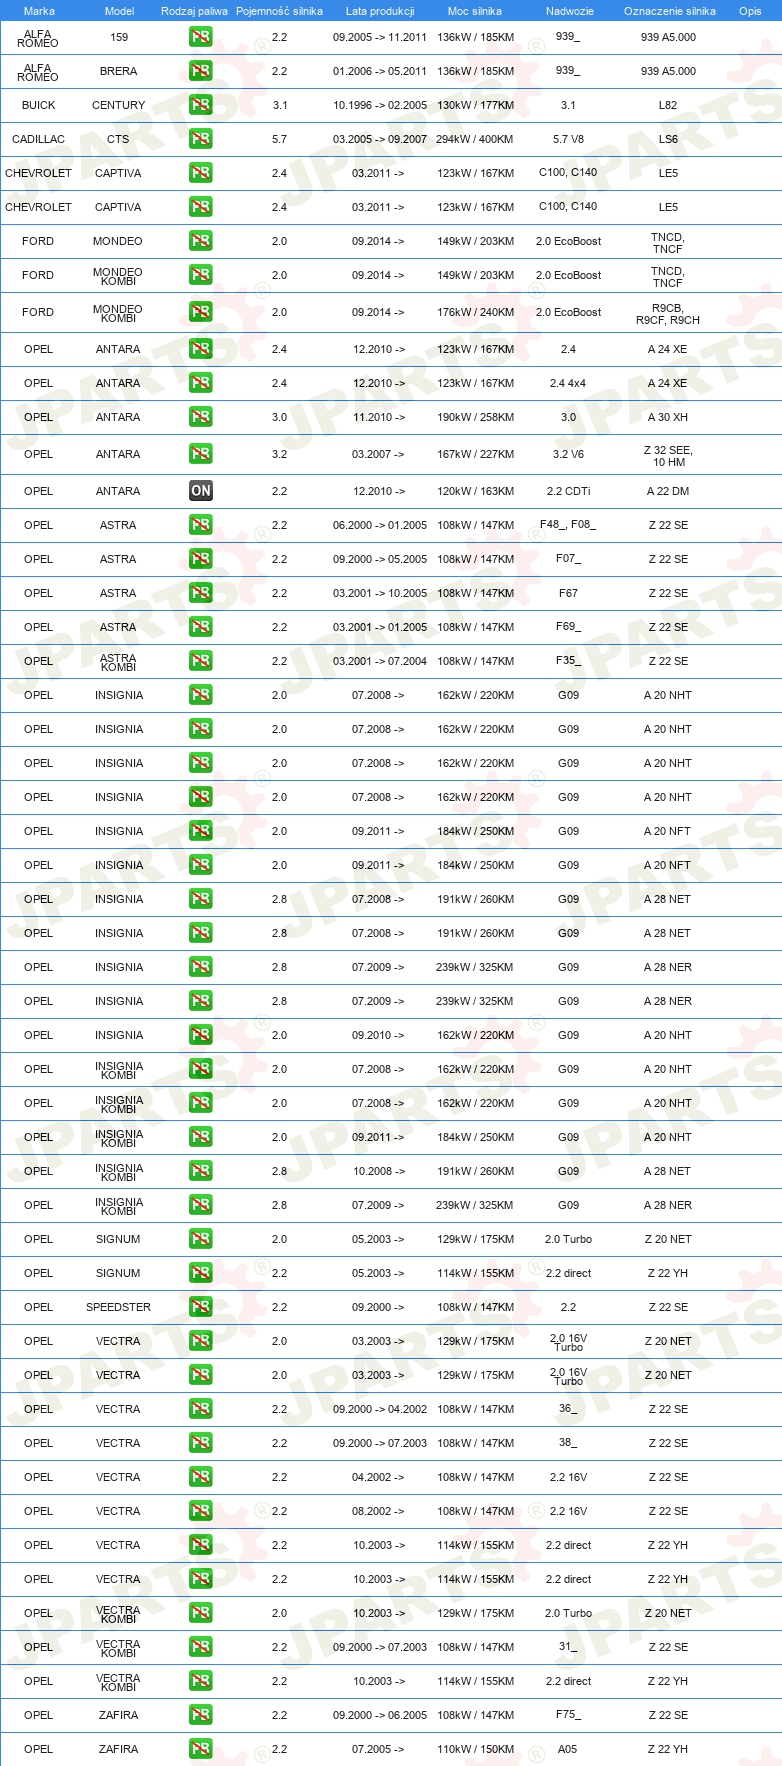
Task: Click the PB icon for Ford Mondeo Kombi 203KM
Action: coord(201,275)
